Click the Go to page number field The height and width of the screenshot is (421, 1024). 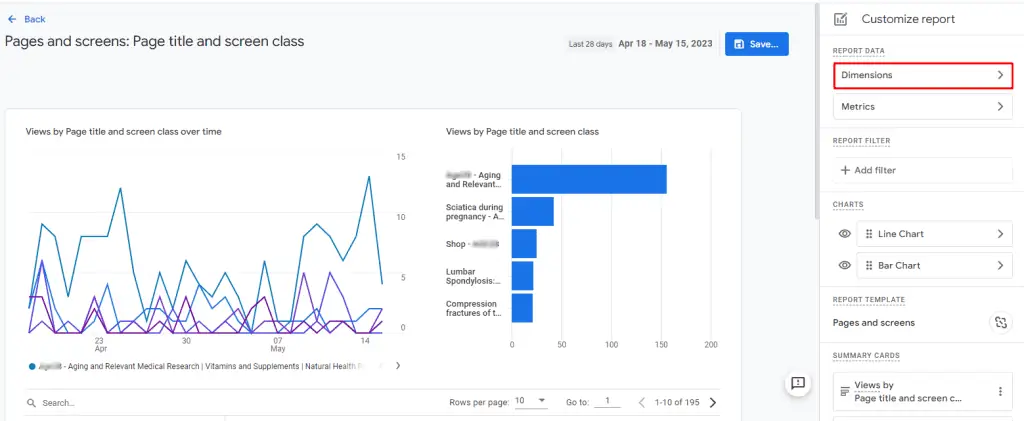(x=606, y=402)
